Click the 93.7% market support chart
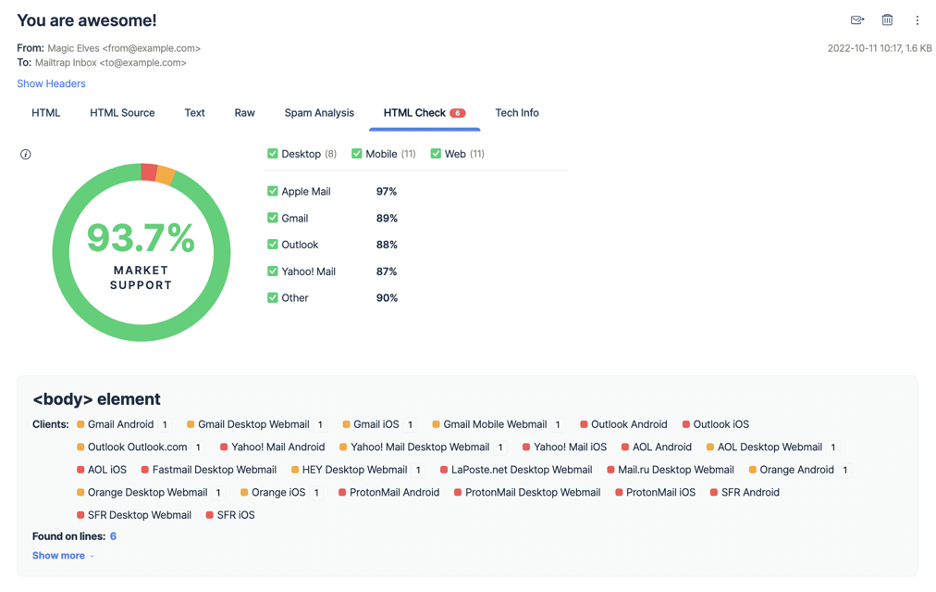This screenshot has width=936, height=592. tap(141, 252)
